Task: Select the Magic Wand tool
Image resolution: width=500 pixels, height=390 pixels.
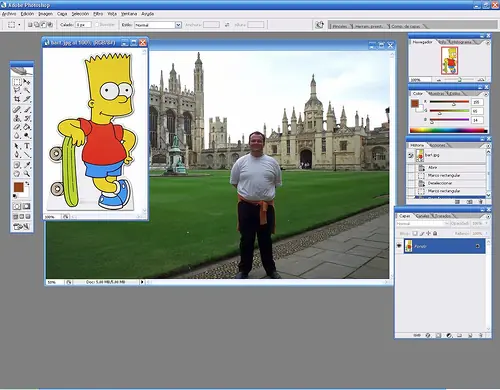Action: pyautogui.click(x=27, y=90)
